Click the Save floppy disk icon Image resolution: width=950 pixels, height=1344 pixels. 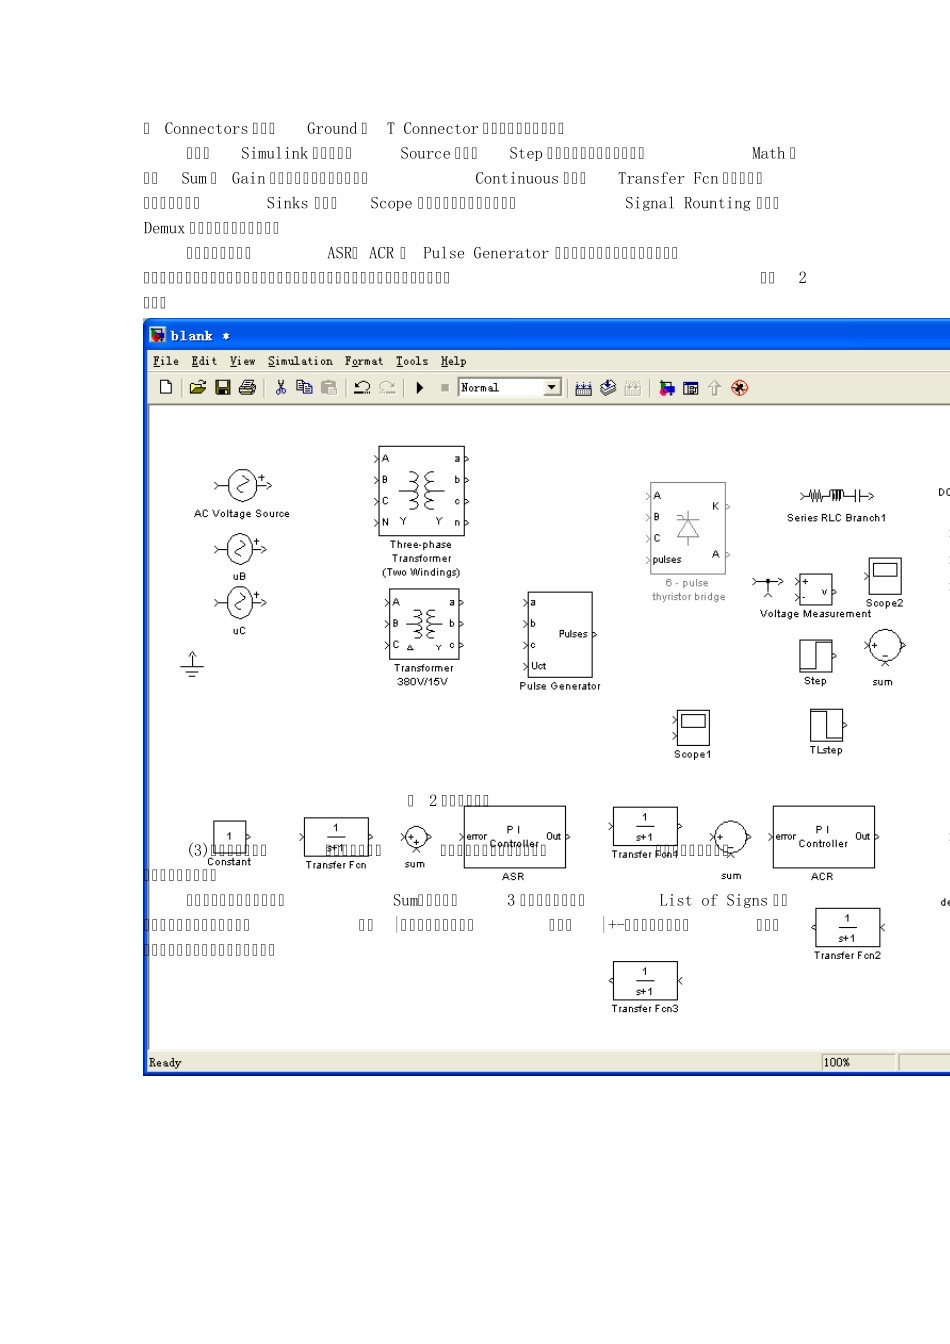pos(222,387)
